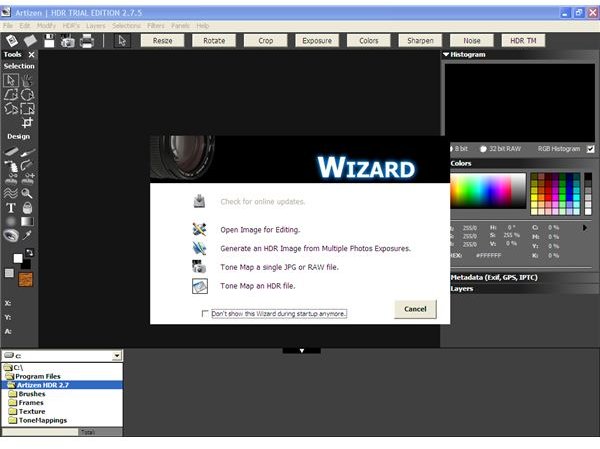Select the clone stamp tool with plus sign
Viewport: 600px width, 449px height.
click(x=27, y=179)
